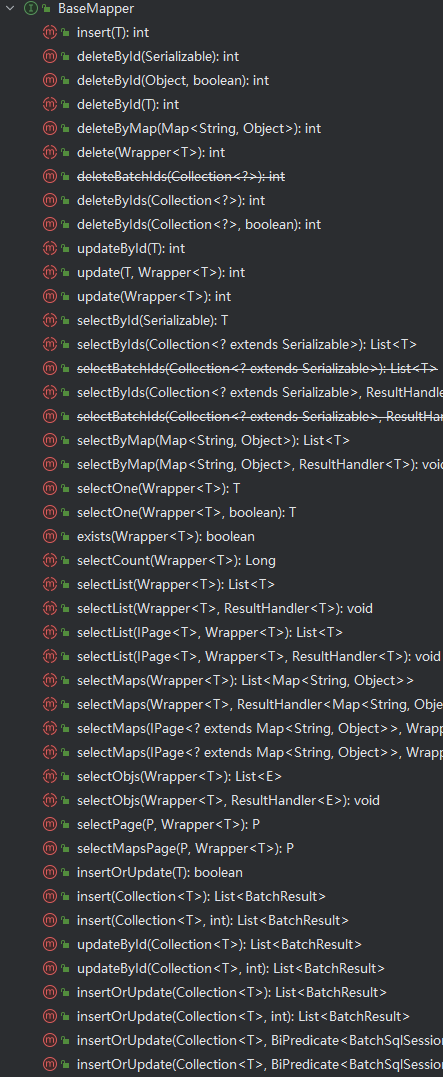
Task: Select selectMaps(Wrapper<T>, ResultHandler<Map...) method
Action: click(260, 705)
